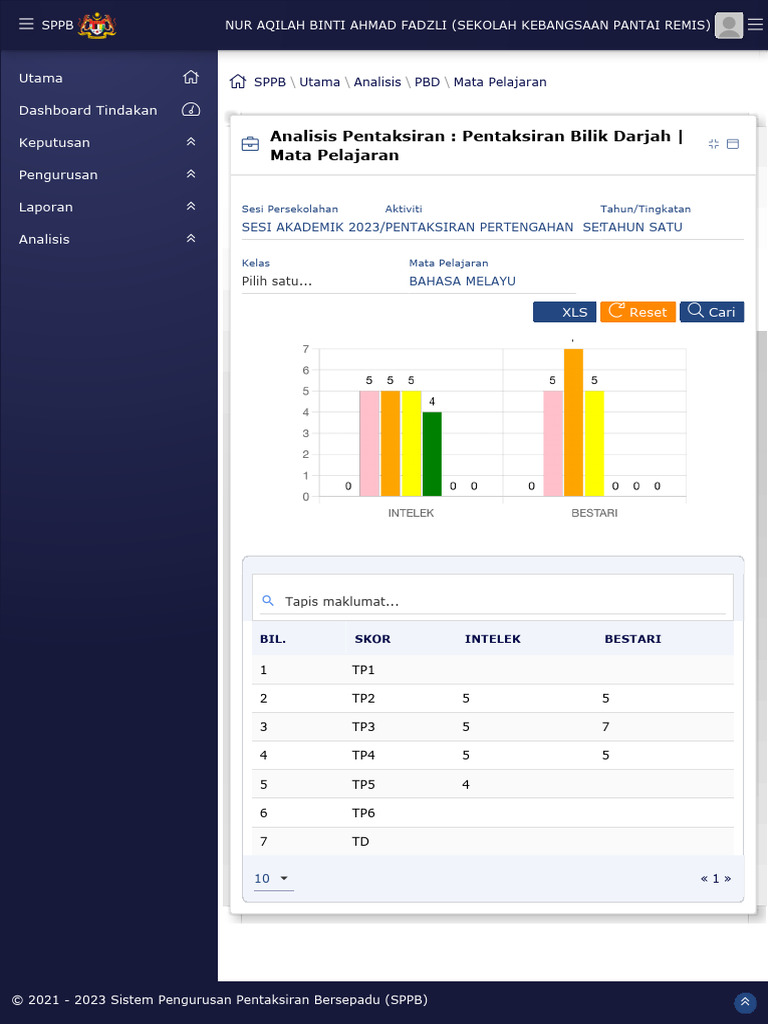Open the user profile avatar
The height and width of the screenshot is (1024, 768).
pos(730,26)
